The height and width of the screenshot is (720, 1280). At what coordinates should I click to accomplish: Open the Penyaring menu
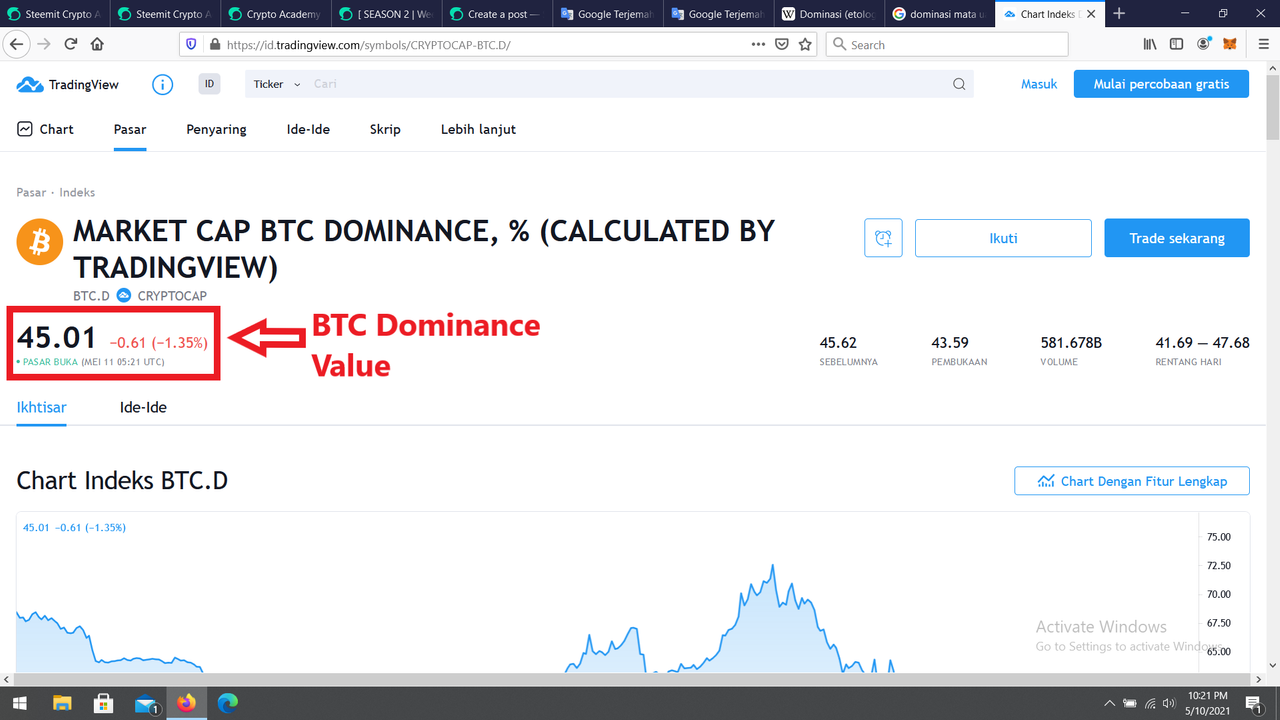click(x=216, y=129)
